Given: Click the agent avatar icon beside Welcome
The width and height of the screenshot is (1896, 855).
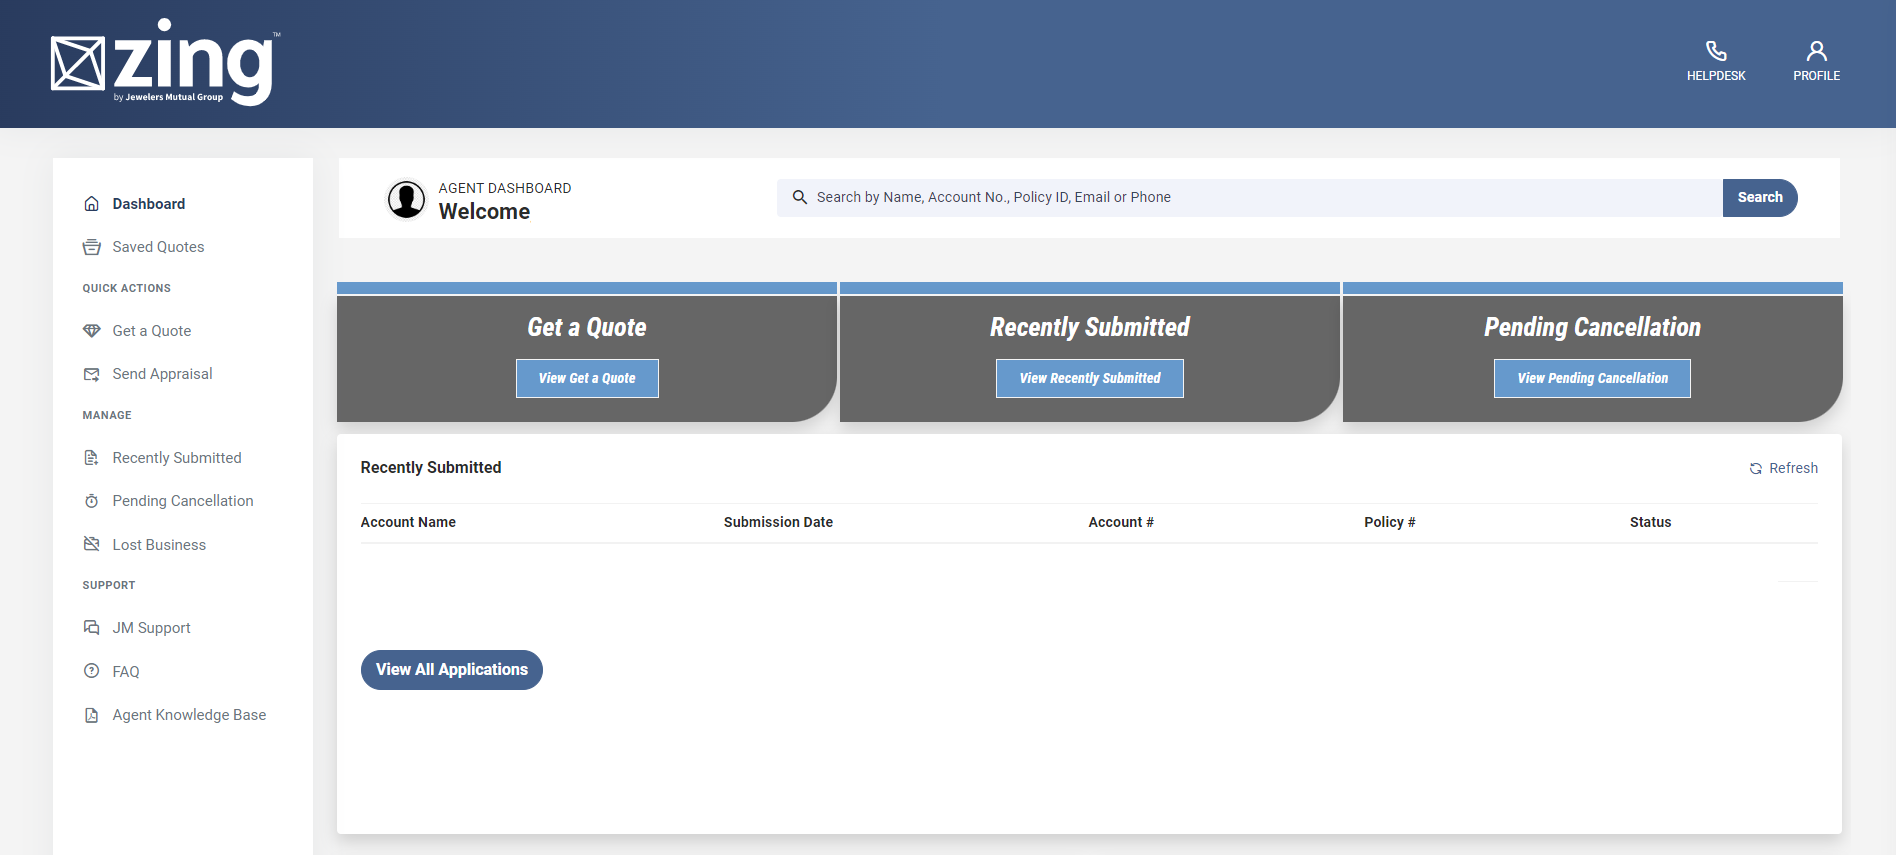Looking at the screenshot, I should (406, 199).
